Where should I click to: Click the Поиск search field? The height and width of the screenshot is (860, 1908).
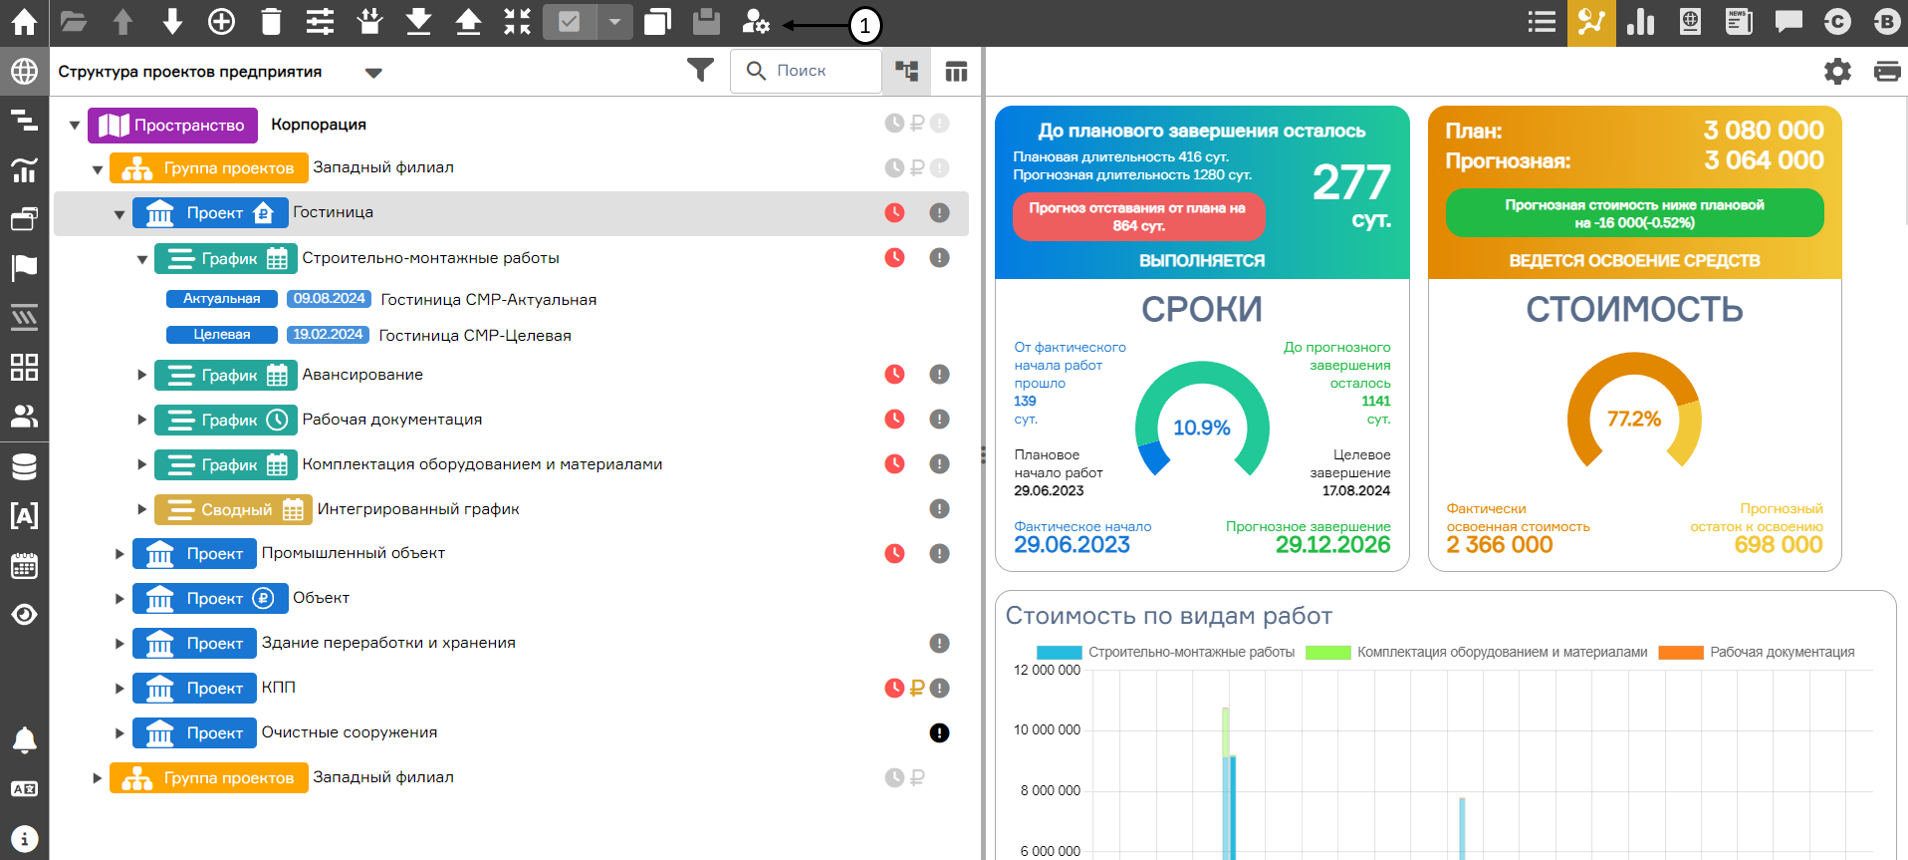(x=806, y=71)
